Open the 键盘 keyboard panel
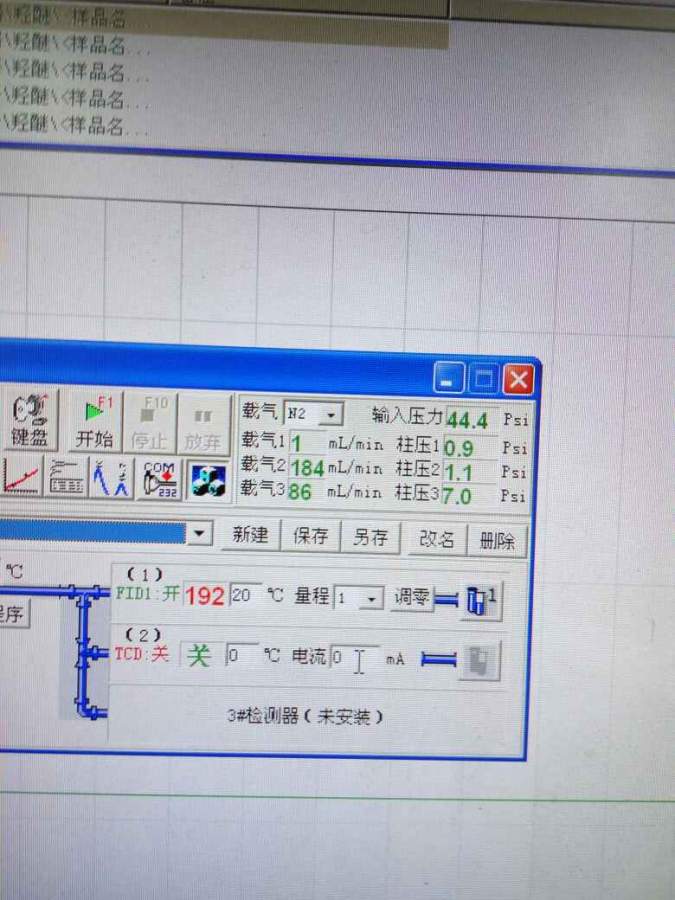This screenshot has height=900, width=675. (x=29, y=421)
